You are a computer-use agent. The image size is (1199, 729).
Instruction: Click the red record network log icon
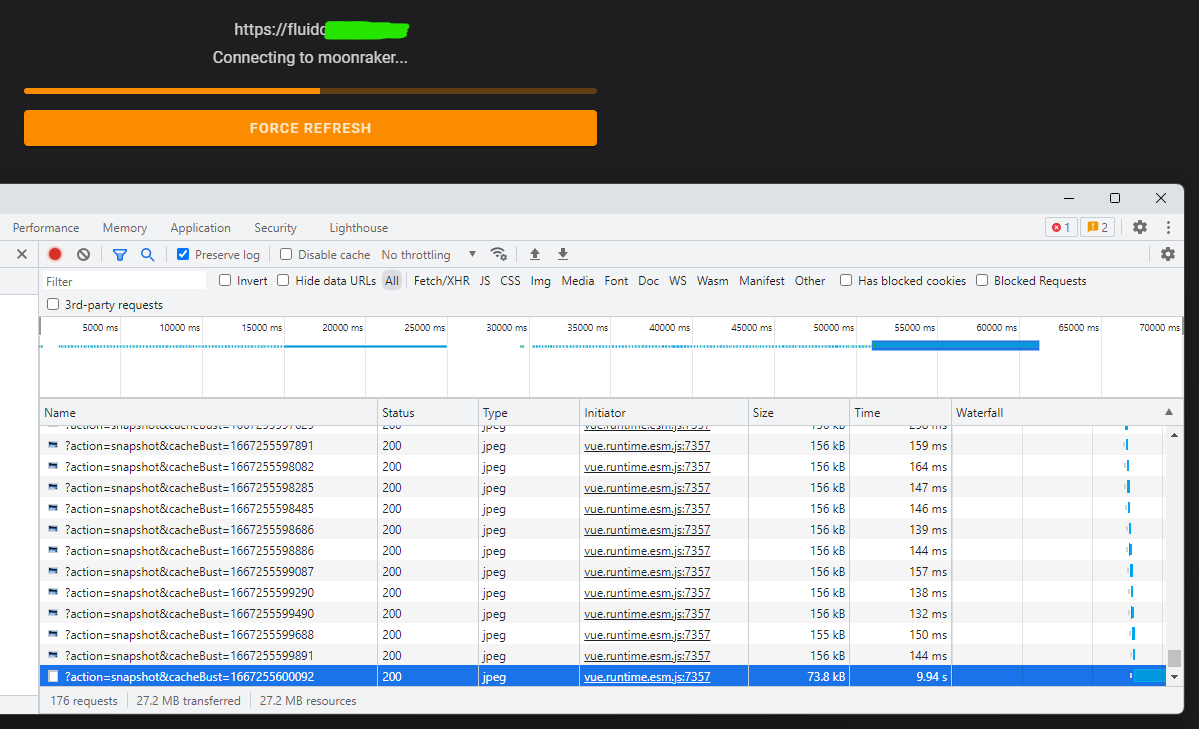(55, 255)
